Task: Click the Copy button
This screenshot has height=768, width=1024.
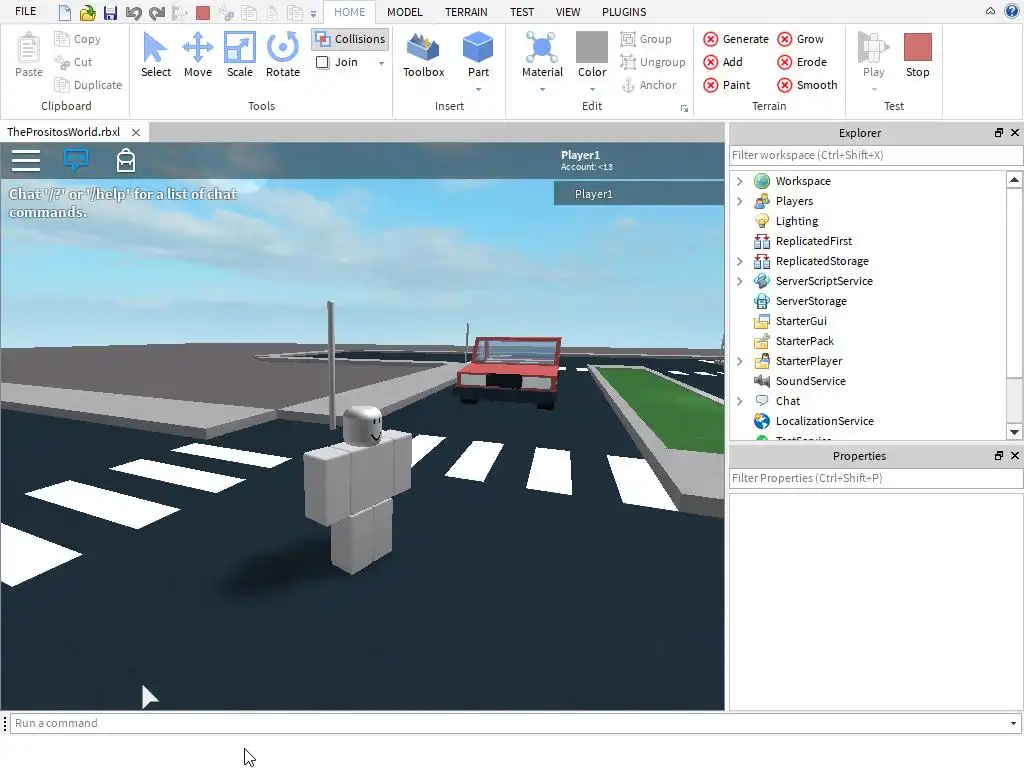Action: point(78,39)
